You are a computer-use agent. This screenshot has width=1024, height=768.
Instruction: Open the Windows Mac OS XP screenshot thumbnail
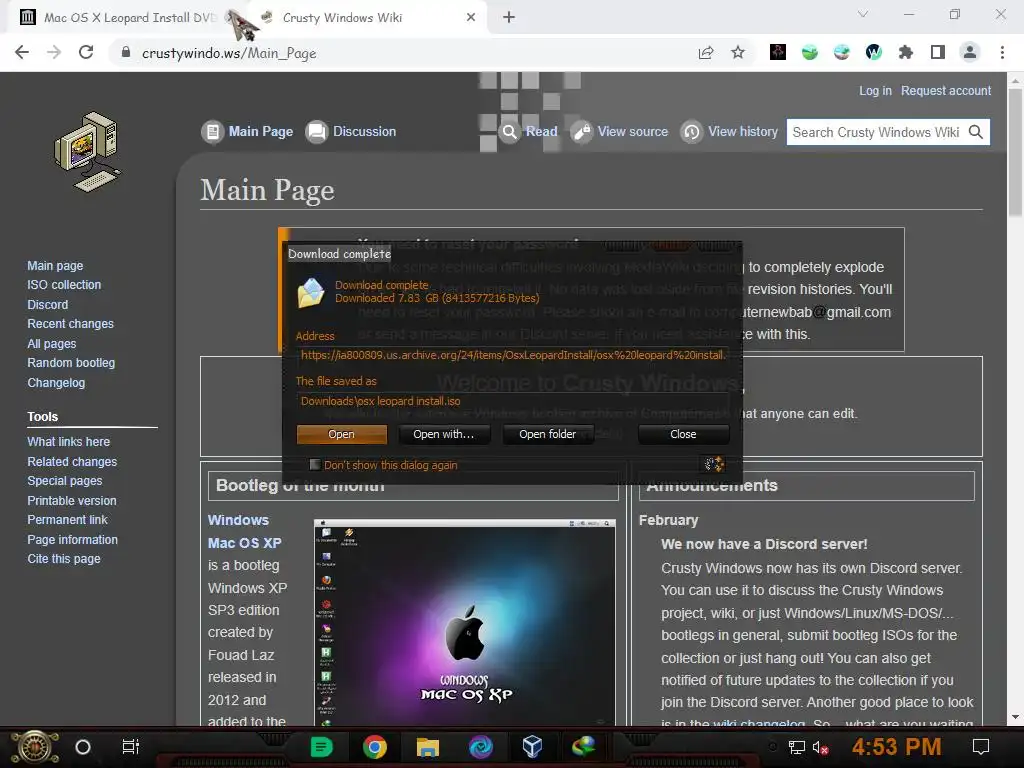pyautogui.click(x=464, y=622)
